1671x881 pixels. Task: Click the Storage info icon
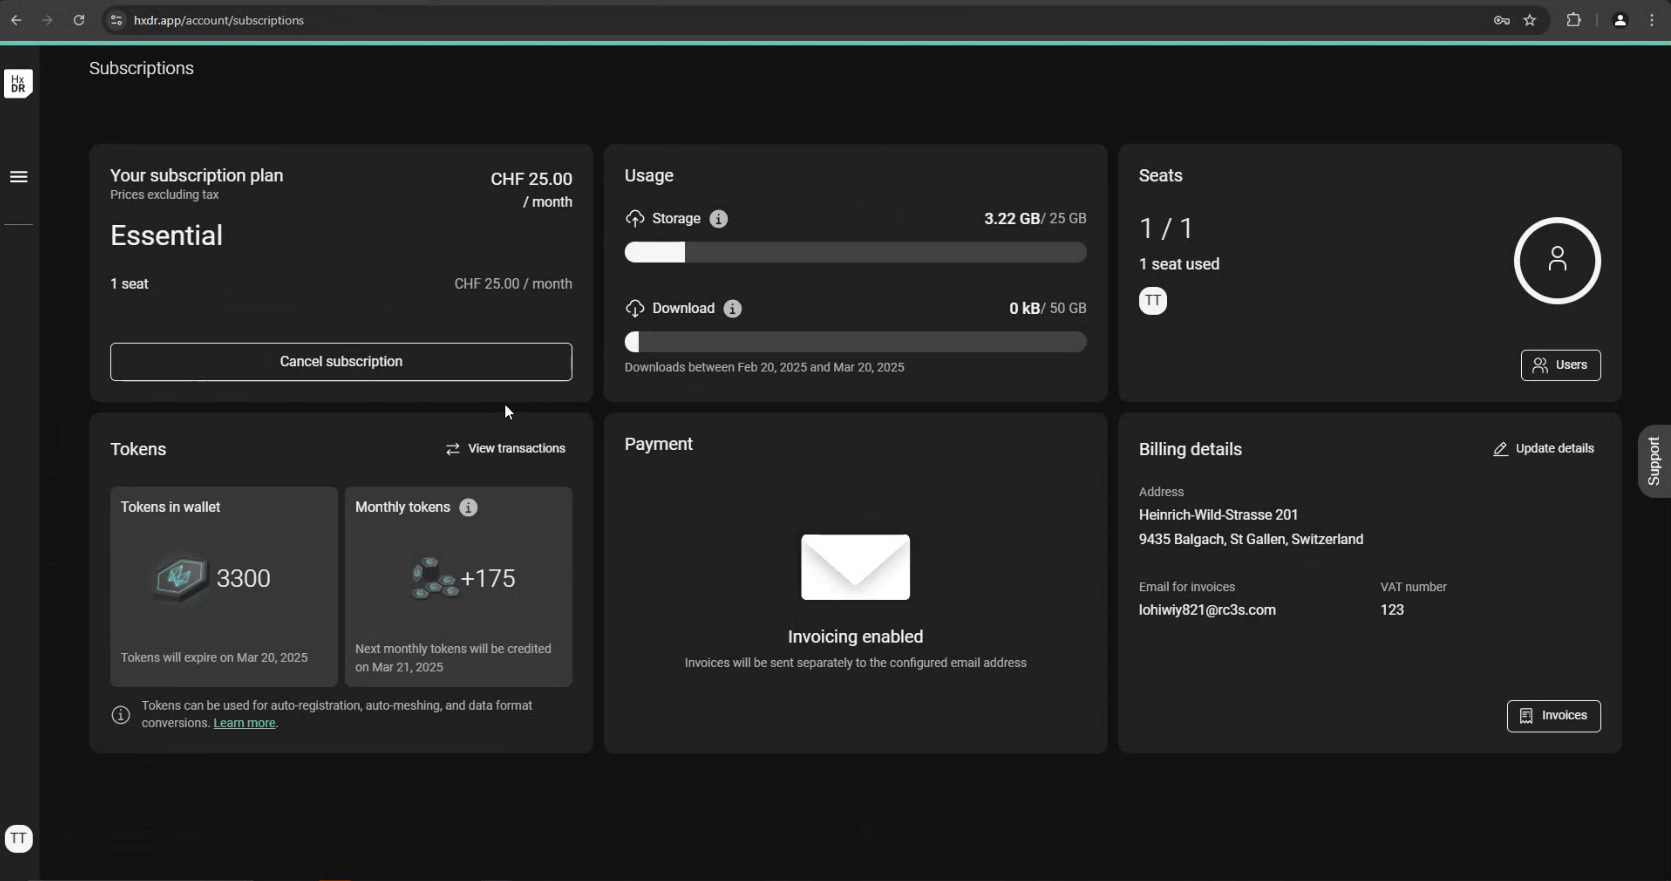[x=718, y=219]
